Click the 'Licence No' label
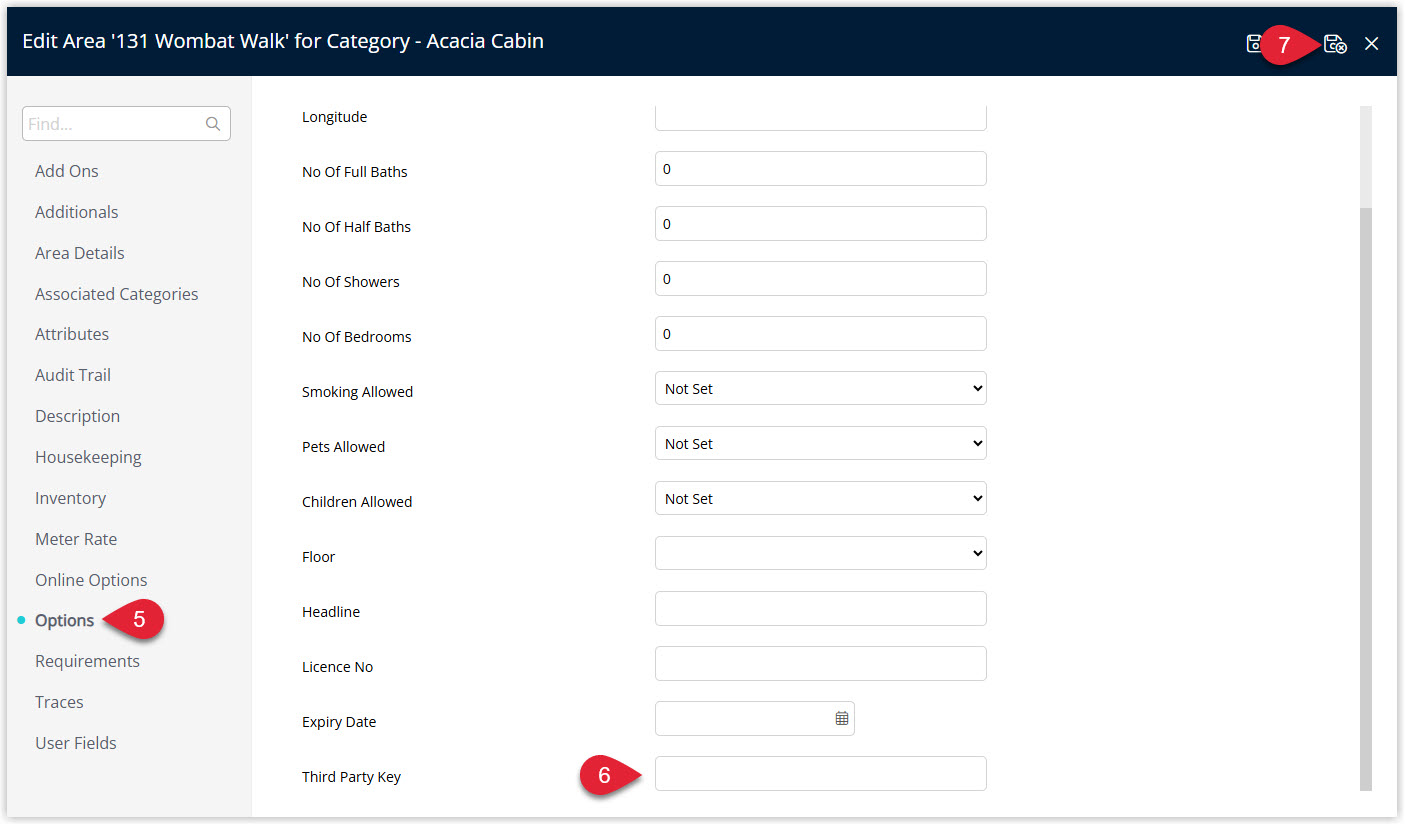 point(337,667)
